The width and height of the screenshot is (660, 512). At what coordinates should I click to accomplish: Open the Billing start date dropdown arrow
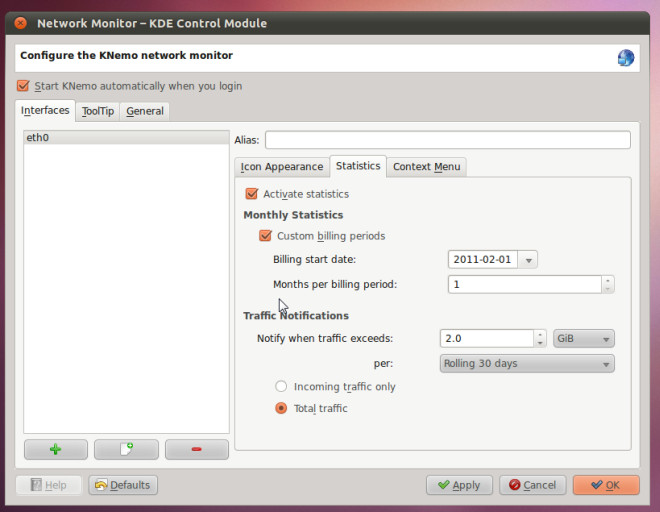click(528, 260)
